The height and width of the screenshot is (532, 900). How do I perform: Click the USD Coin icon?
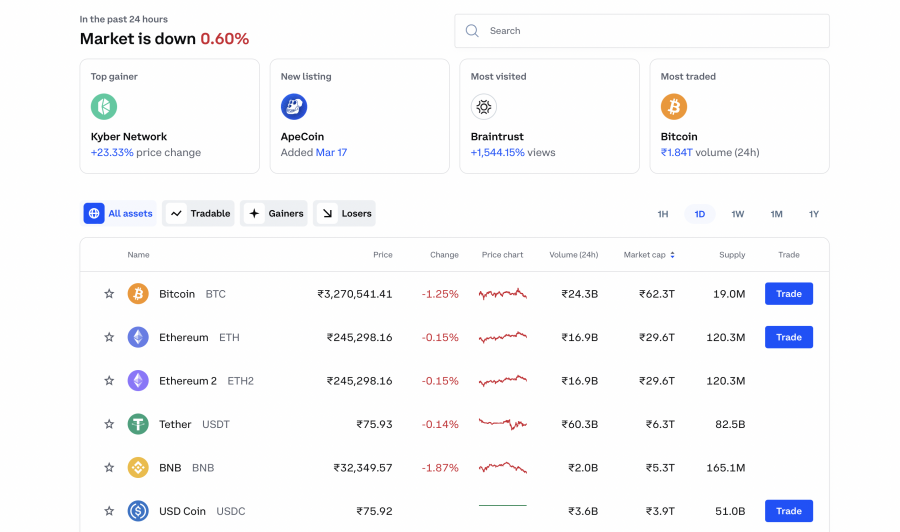tap(138, 511)
